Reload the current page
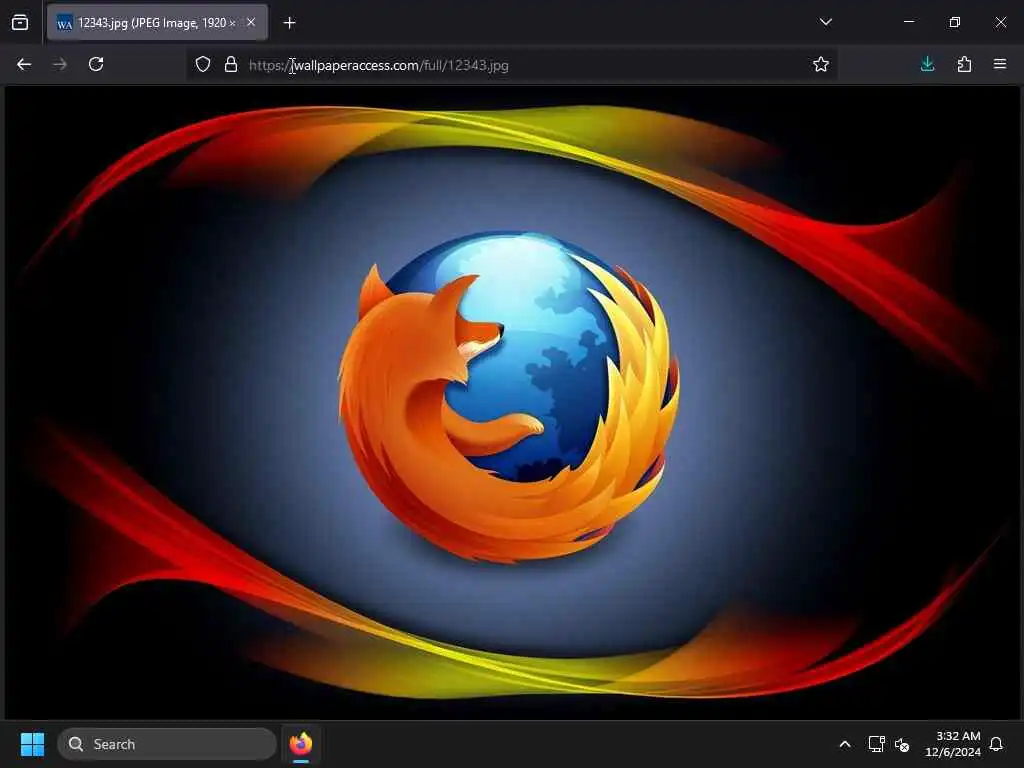The height and width of the screenshot is (768, 1024). click(96, 64)
